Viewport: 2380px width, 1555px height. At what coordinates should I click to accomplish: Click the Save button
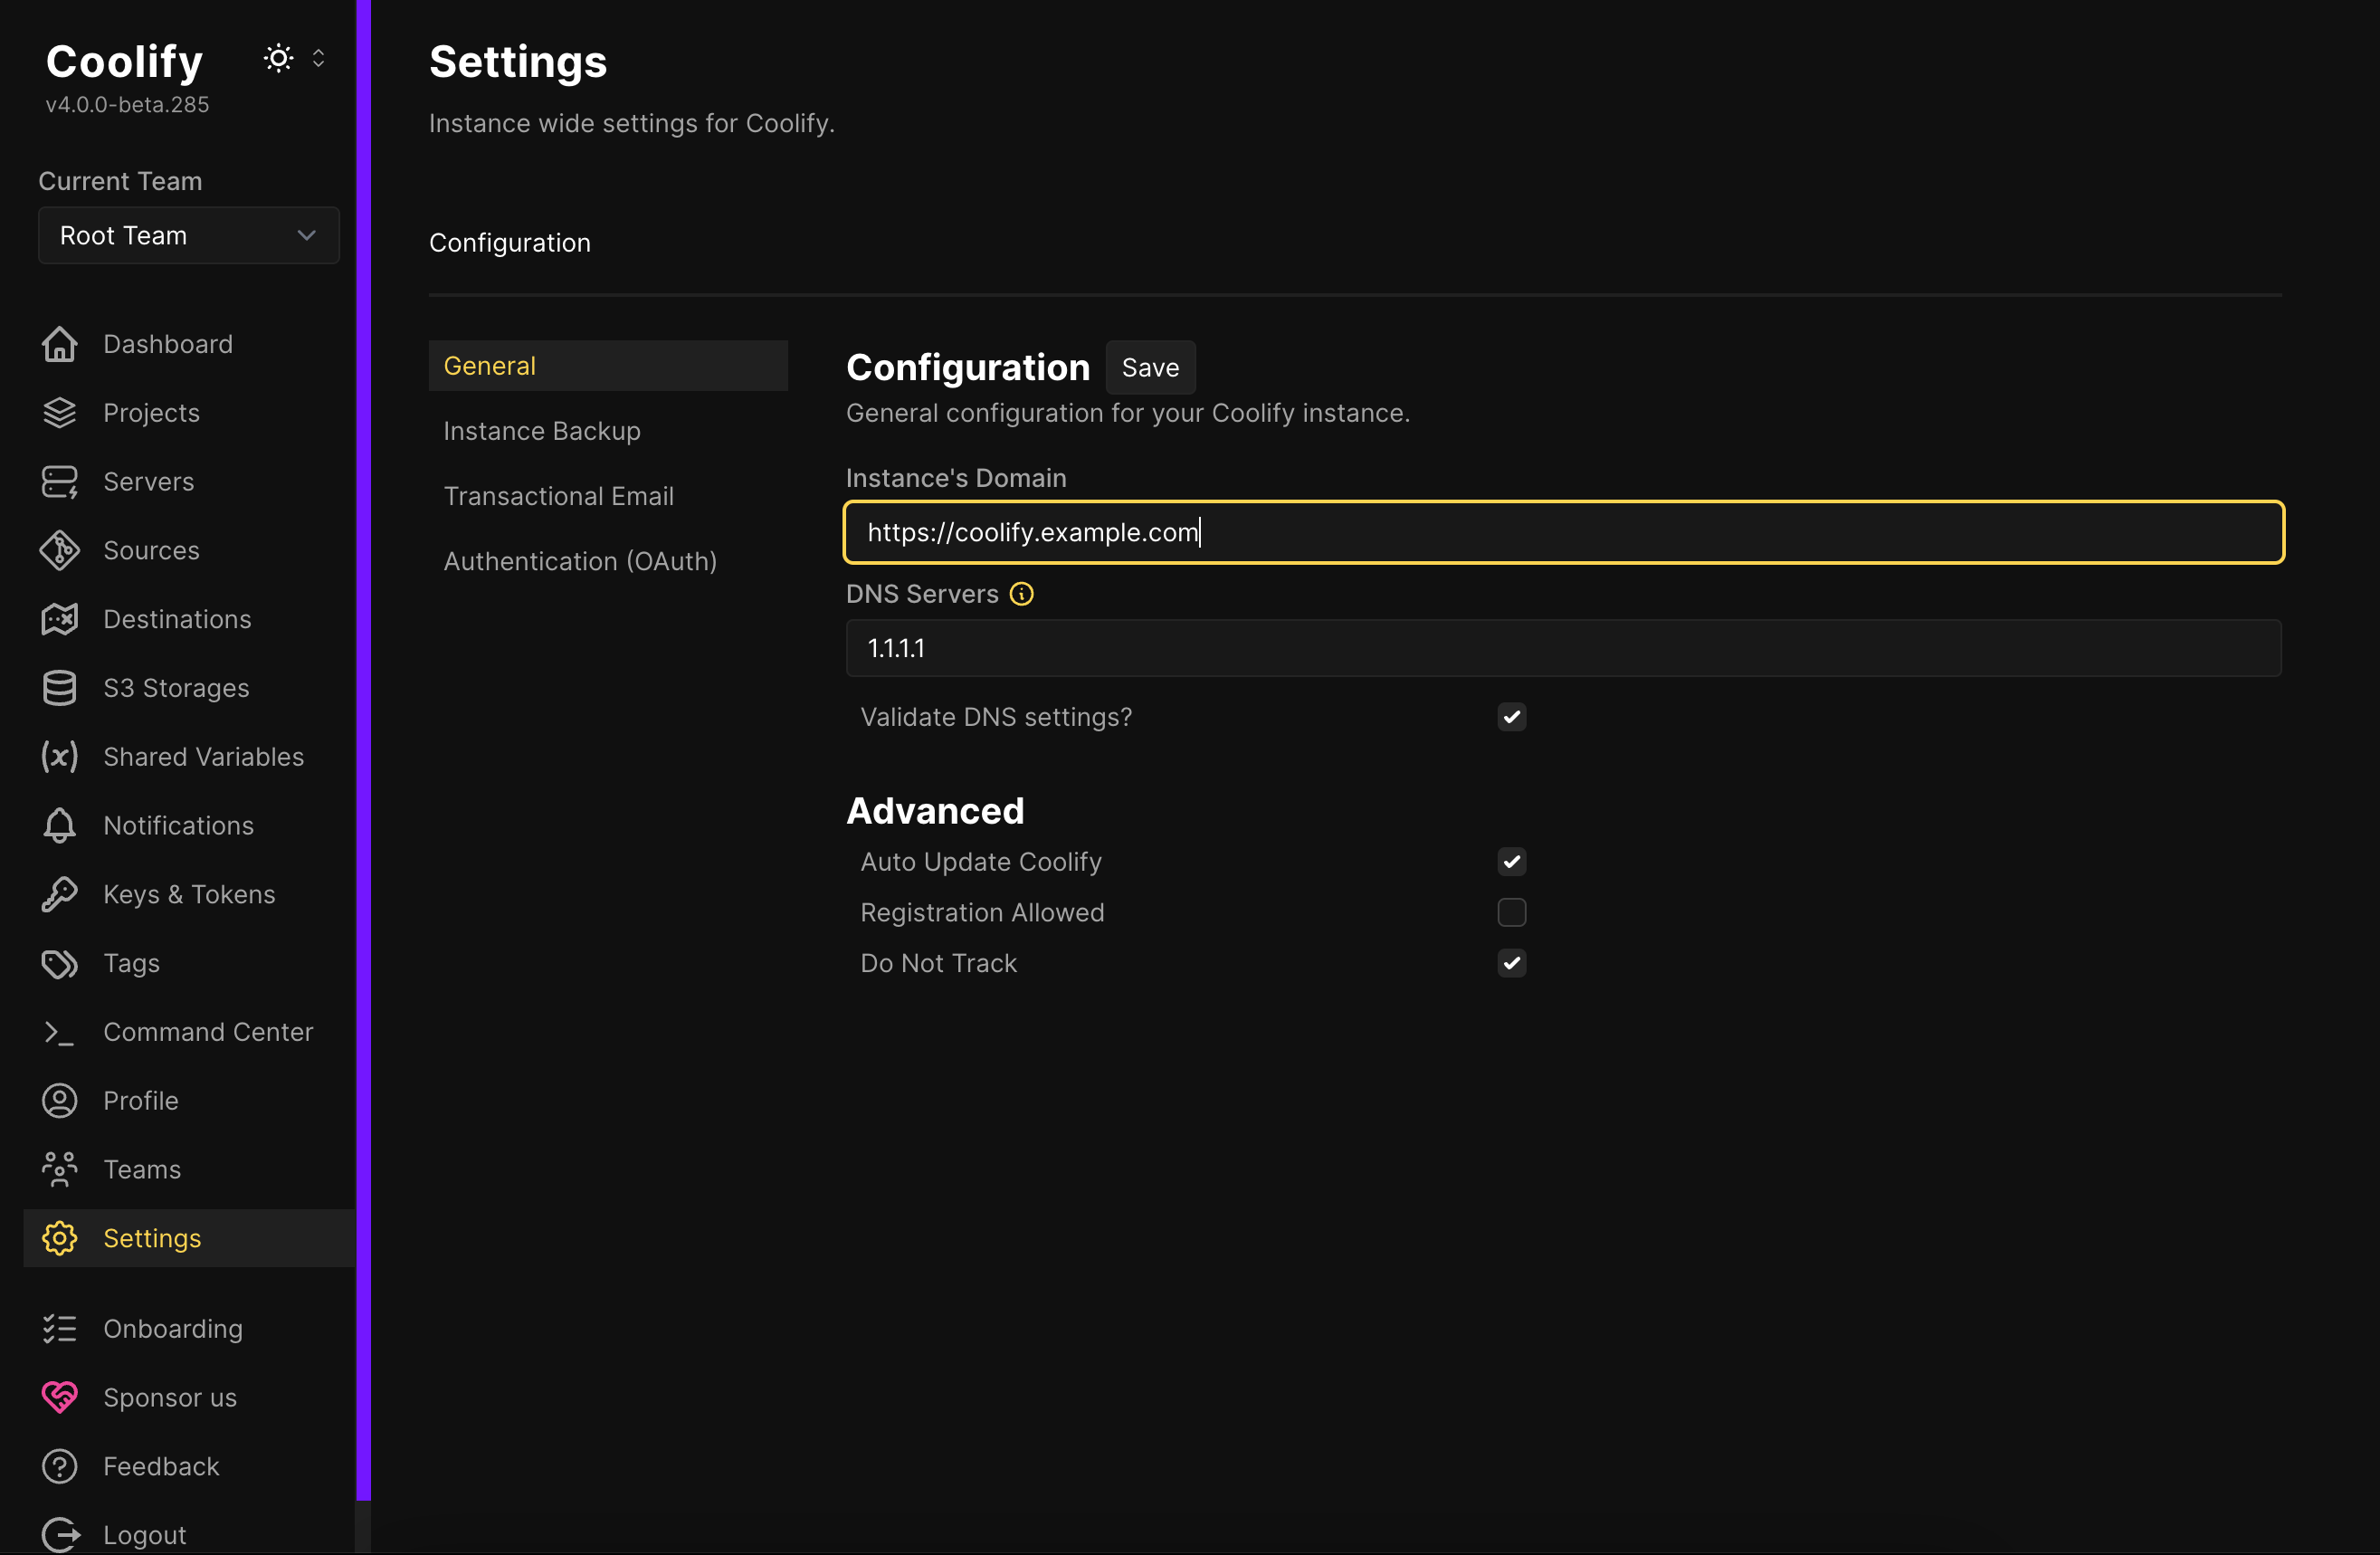pos(1150,367)
